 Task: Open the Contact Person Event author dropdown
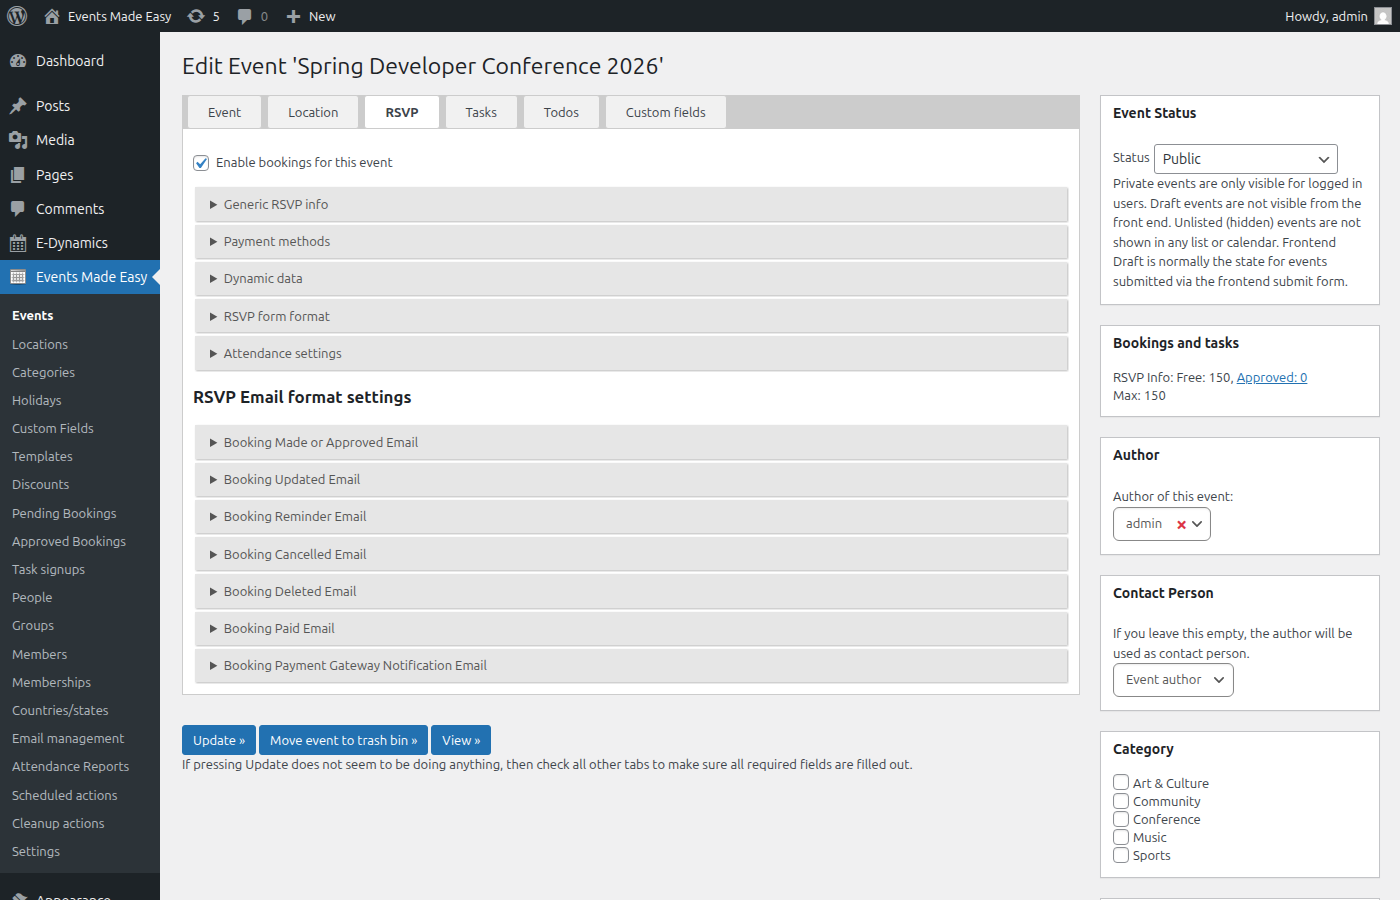1172,680
